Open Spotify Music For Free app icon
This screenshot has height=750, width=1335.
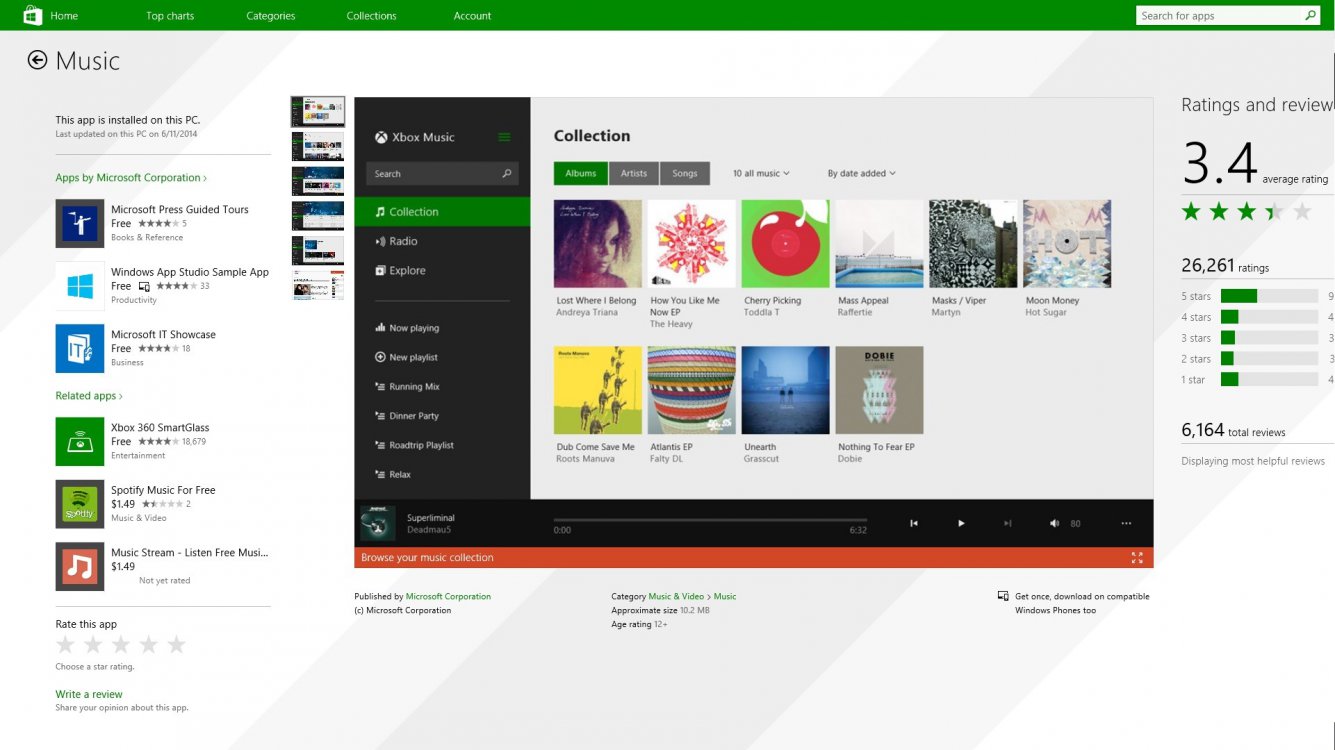pos(80,504)
